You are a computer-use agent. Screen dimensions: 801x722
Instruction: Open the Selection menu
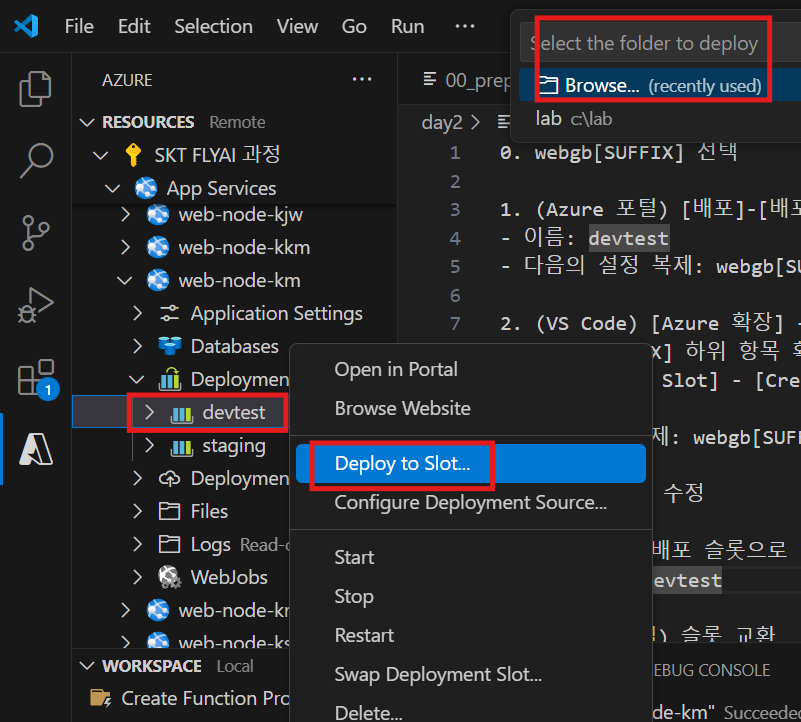tap(214, 26)
